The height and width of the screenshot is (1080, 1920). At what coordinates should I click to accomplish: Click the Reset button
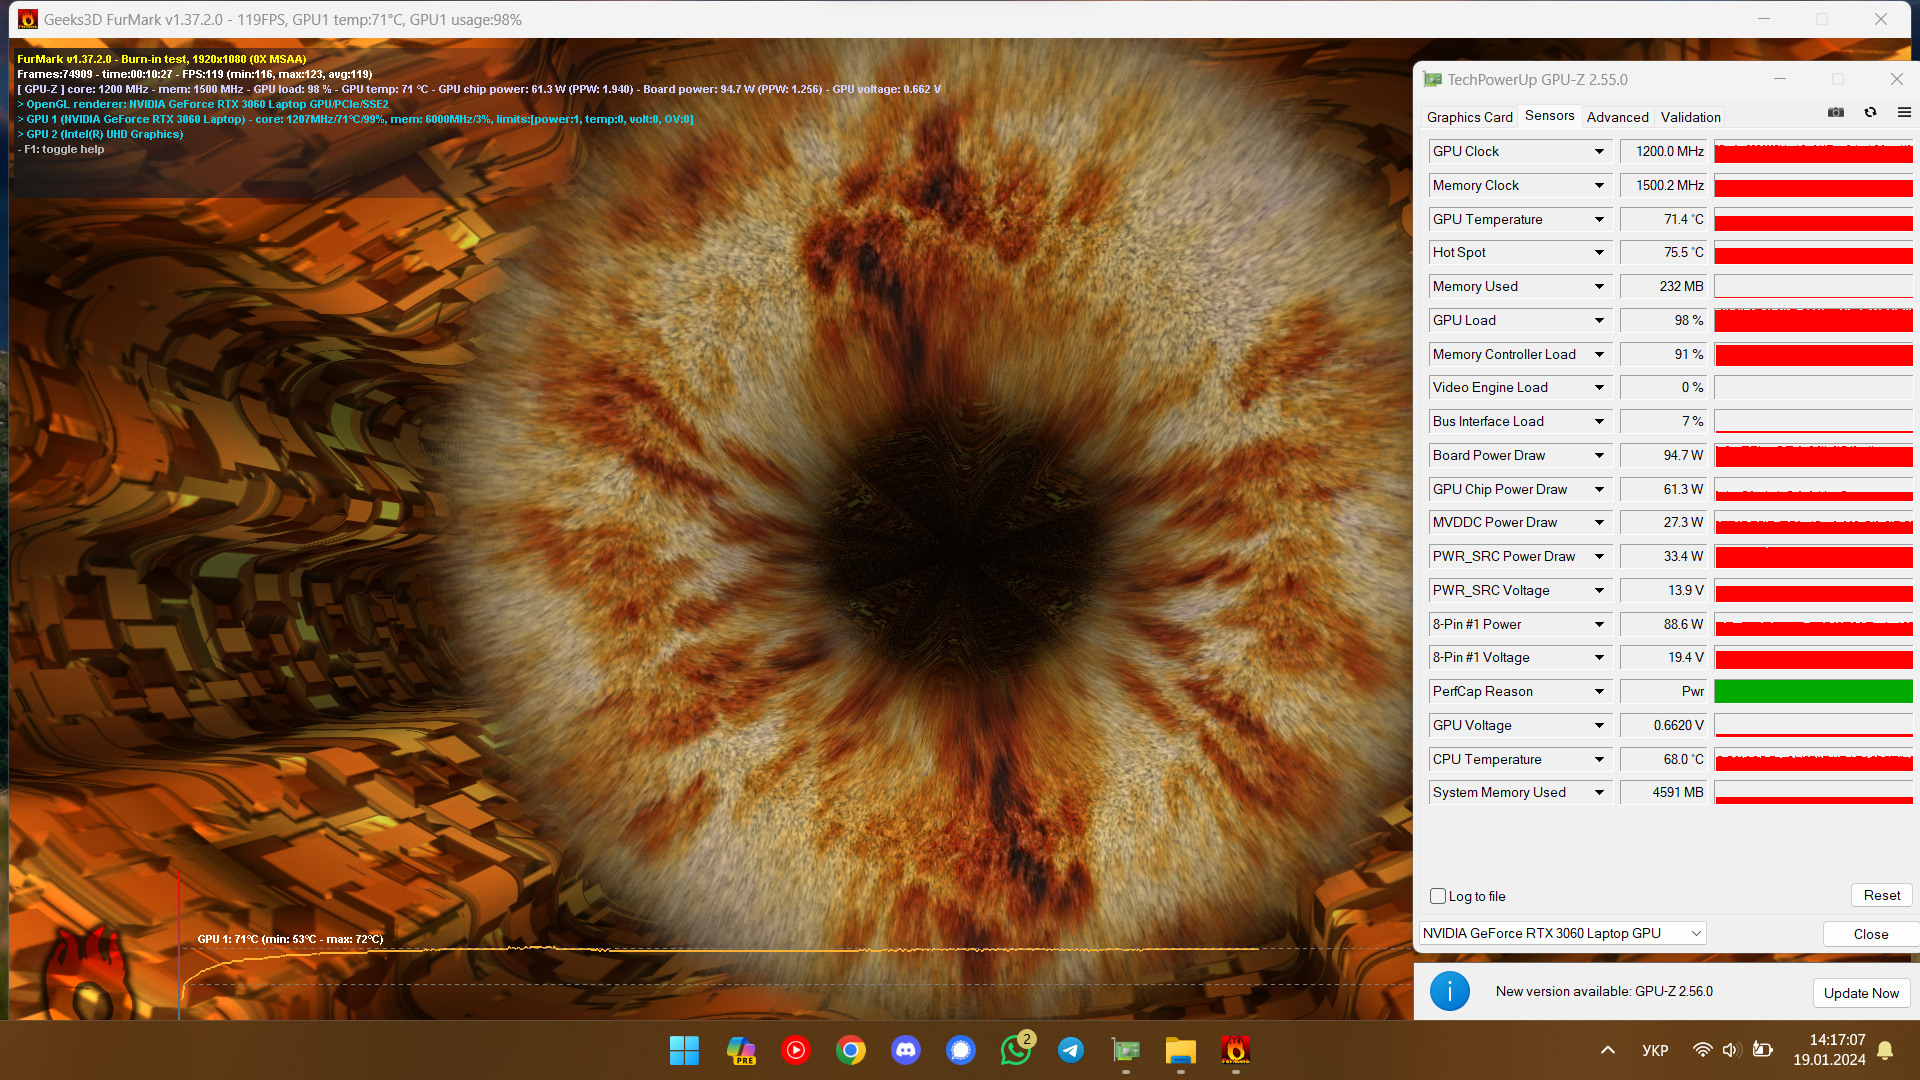pyautogui.click(x=1881, y=895)
